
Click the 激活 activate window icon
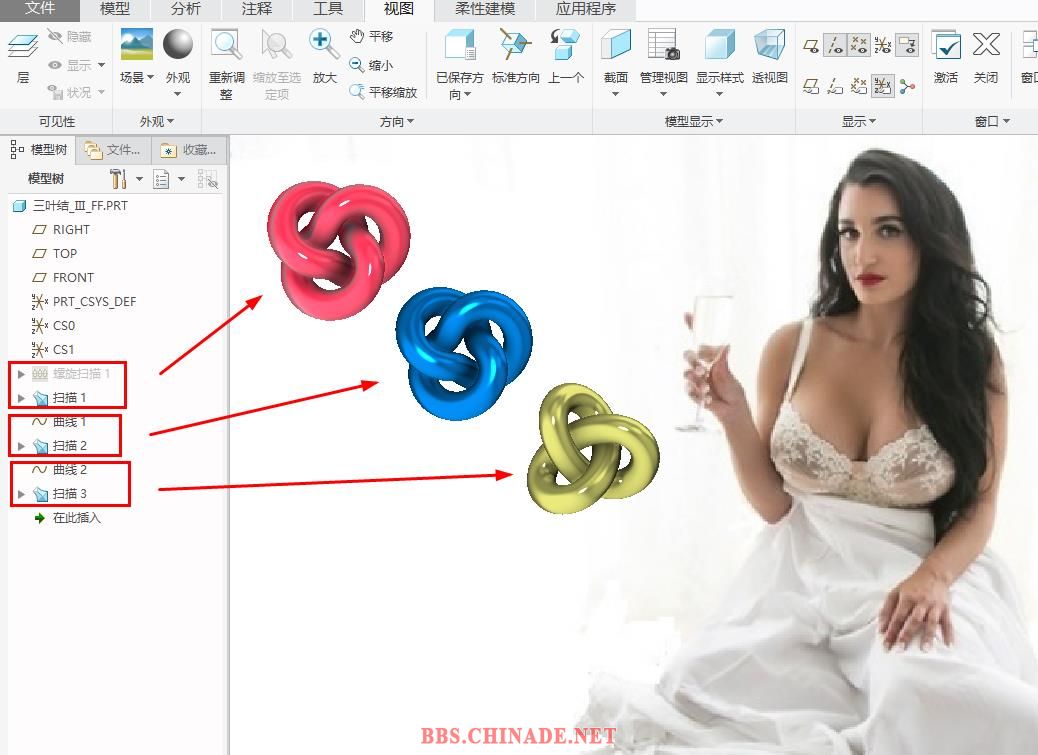pos(946,46)
